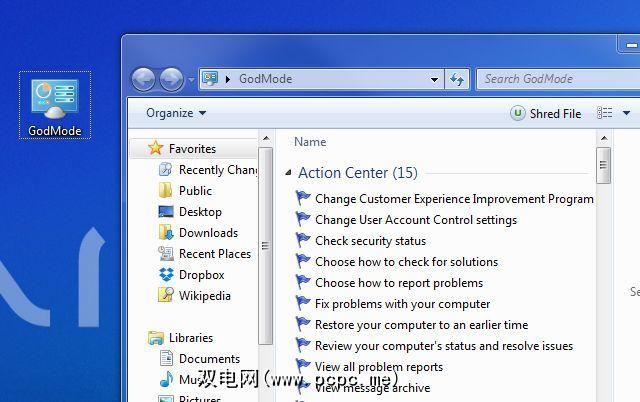Image resolution: width=640 pixels, height=402 pixels.
Task: Open Restore your computer to an earlier time
Action: tap(422, 325)
